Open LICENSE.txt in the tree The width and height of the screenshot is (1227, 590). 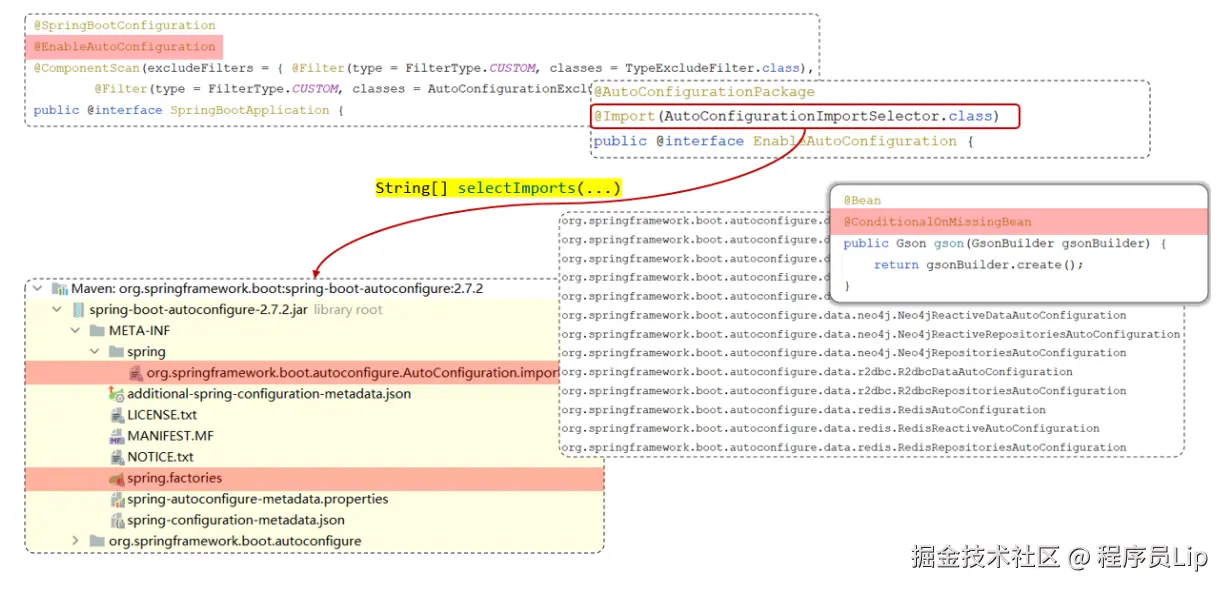point(162,415)
